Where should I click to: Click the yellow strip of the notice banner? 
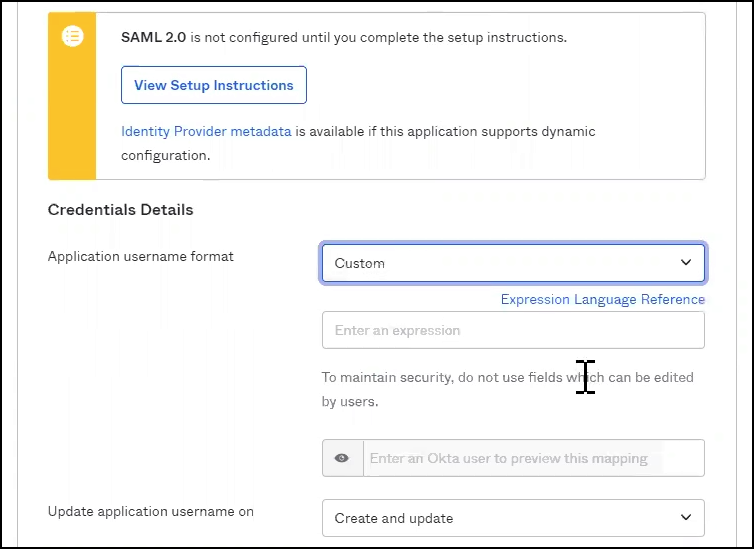pyautogui.click(x=72, y=120)
